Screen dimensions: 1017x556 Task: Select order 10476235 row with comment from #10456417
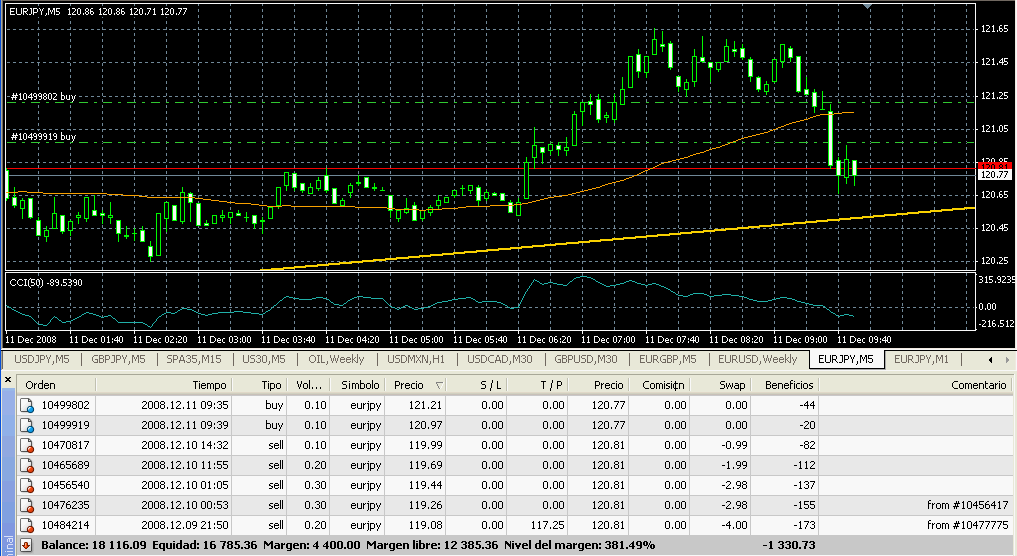click(x=500, y=505)
